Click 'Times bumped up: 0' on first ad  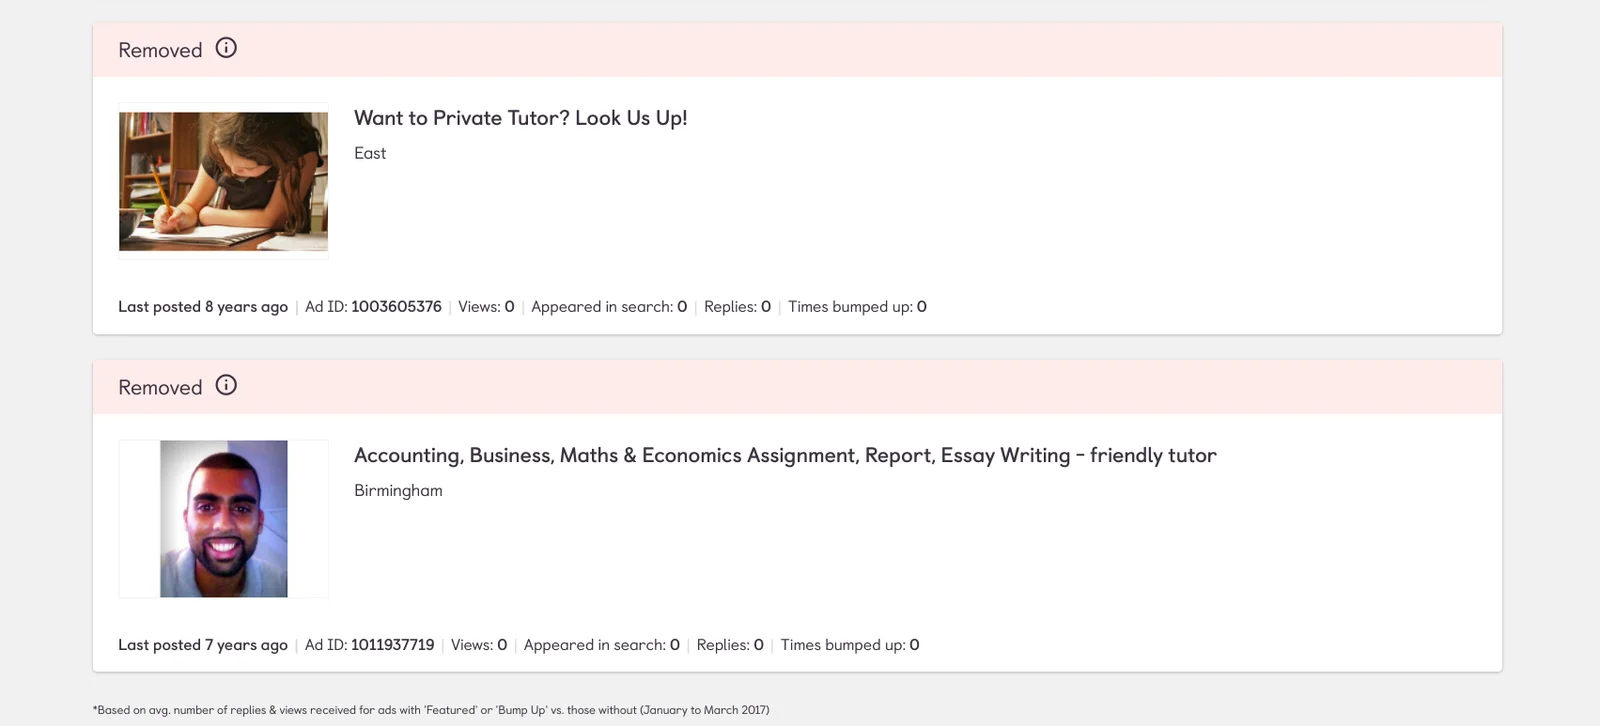[x=857, y=307]
